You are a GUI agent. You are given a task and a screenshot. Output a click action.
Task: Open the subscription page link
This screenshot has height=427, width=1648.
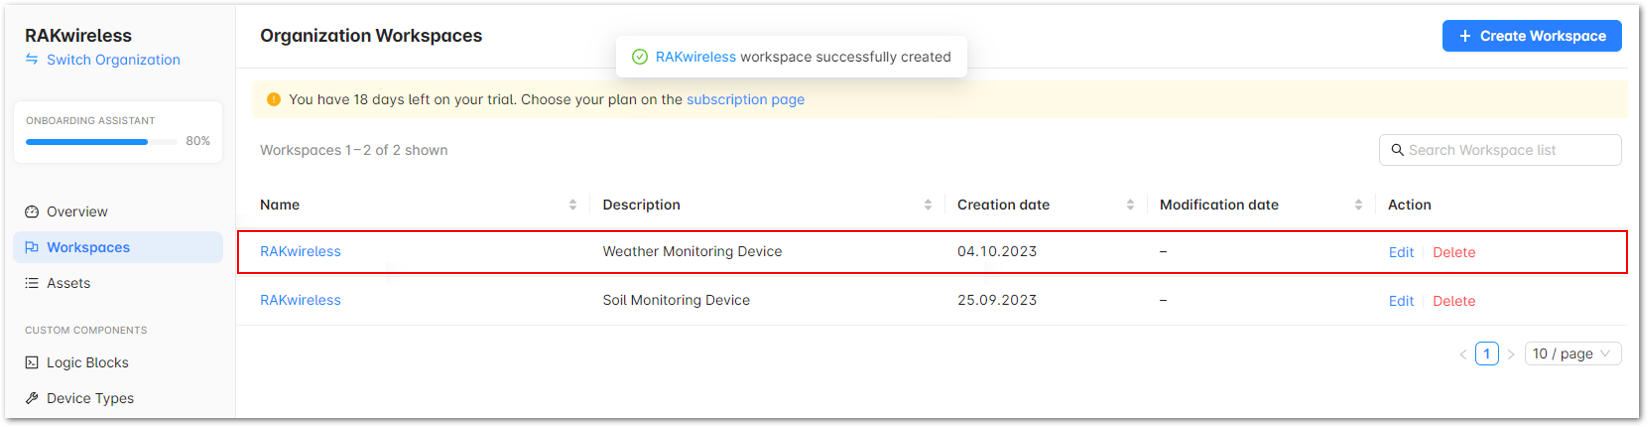tap(745, 99)
